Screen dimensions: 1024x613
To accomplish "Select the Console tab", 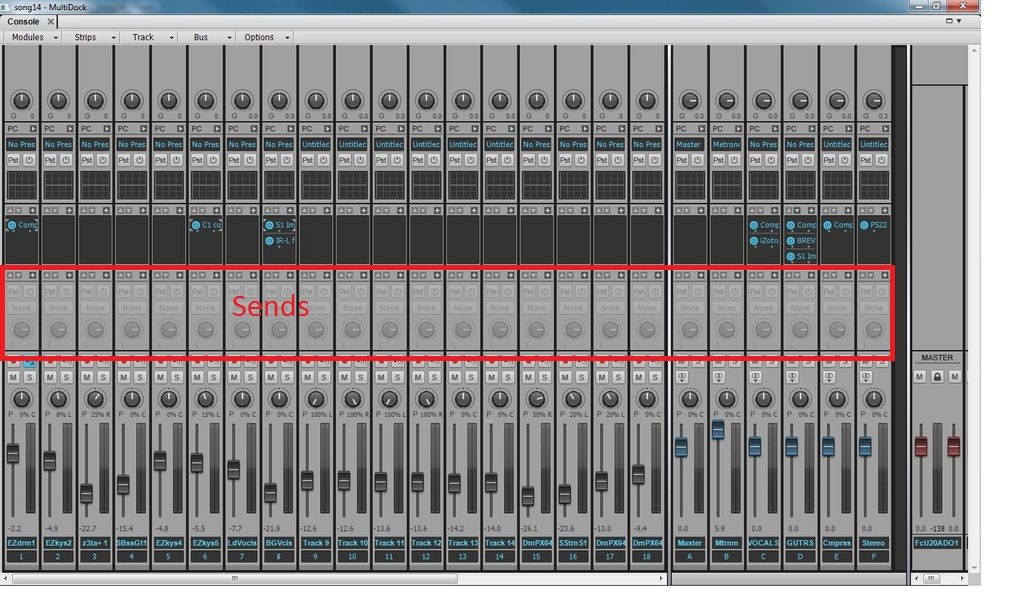I will point(24,21).
